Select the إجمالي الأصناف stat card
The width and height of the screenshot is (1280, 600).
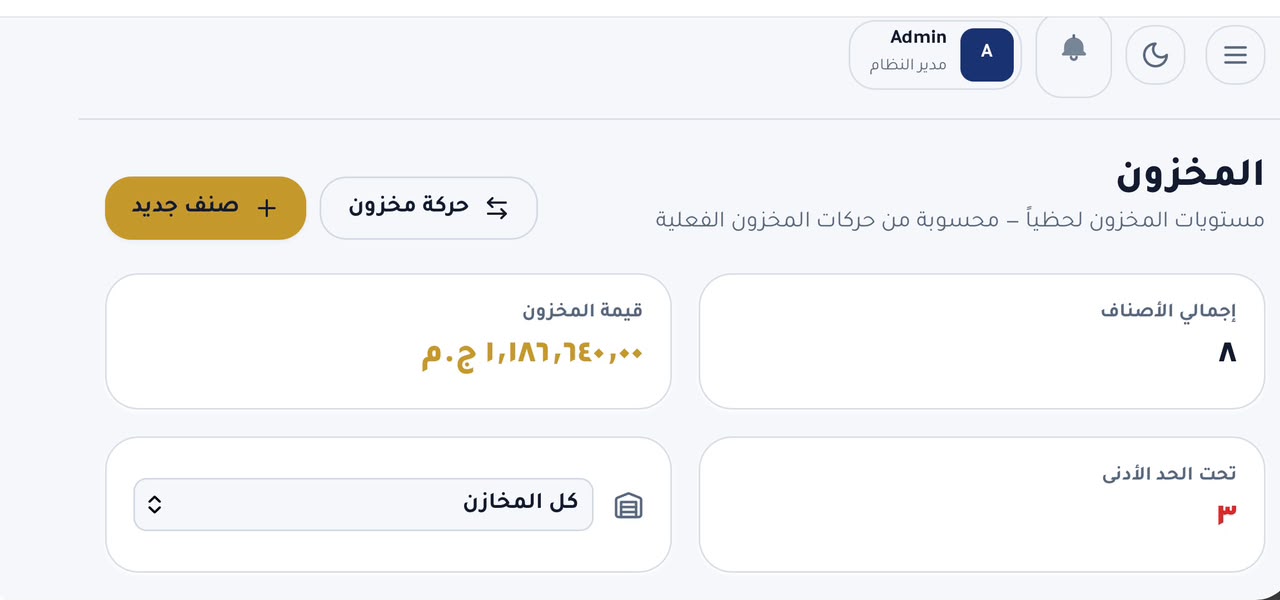982,341
